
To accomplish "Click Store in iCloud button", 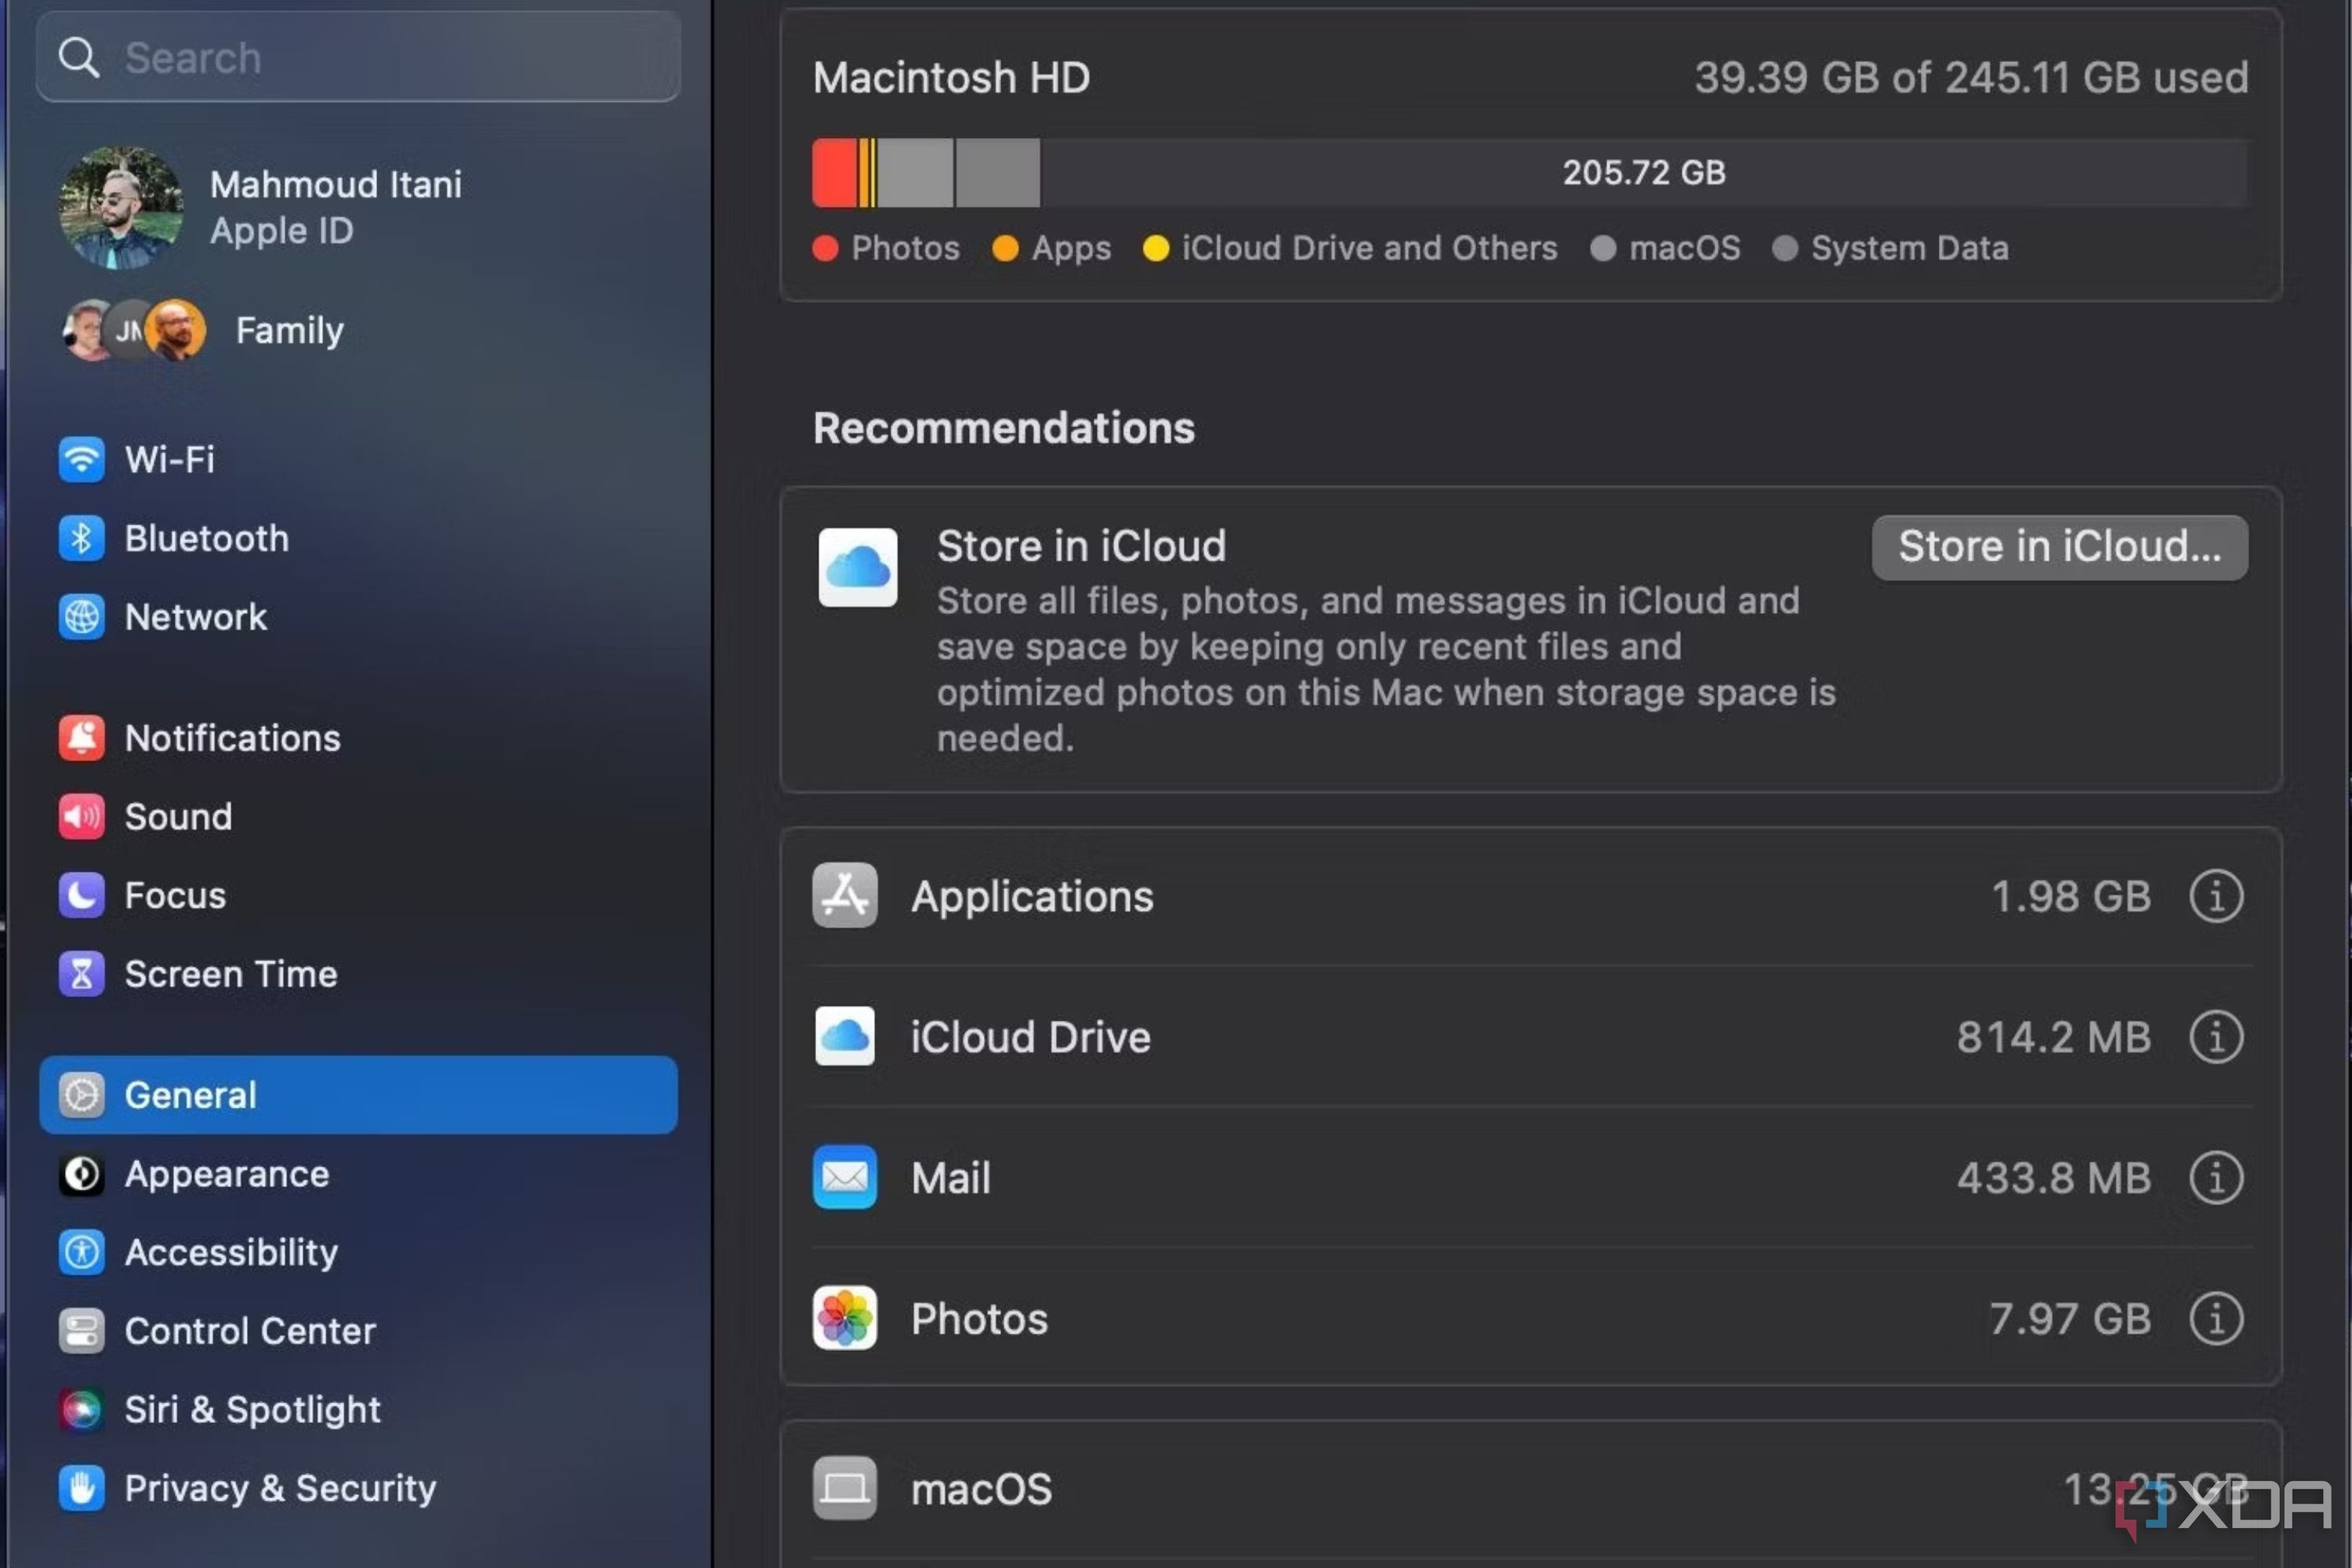I will click(2060, 546).
